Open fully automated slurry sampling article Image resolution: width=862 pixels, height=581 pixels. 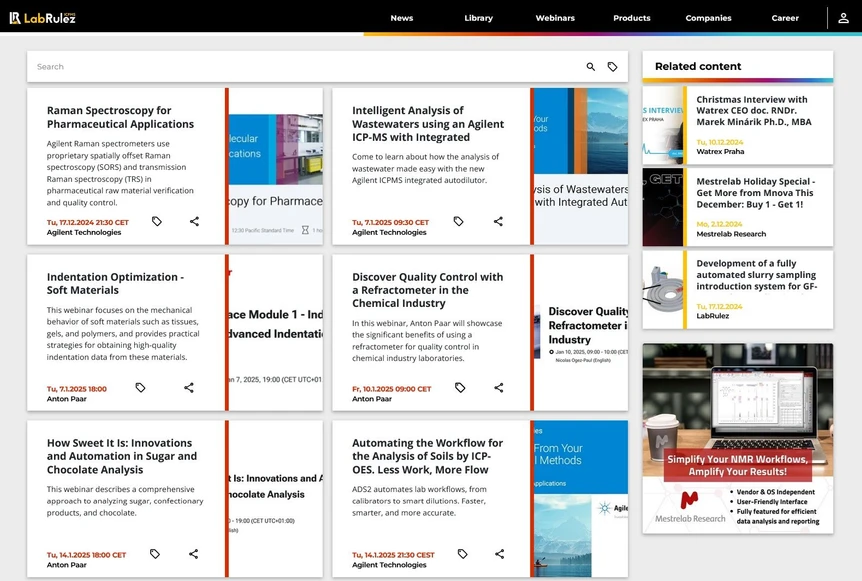[x=756, y=275]
